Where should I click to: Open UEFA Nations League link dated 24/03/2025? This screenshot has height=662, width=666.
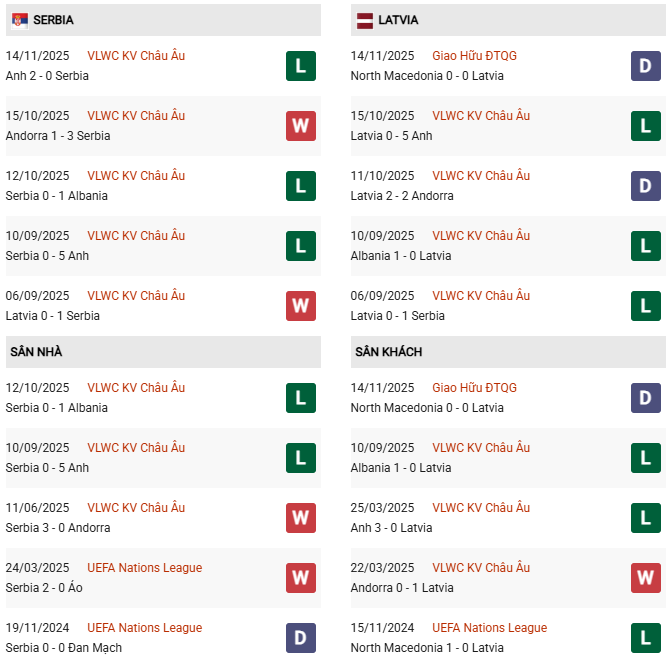point(144,568)
